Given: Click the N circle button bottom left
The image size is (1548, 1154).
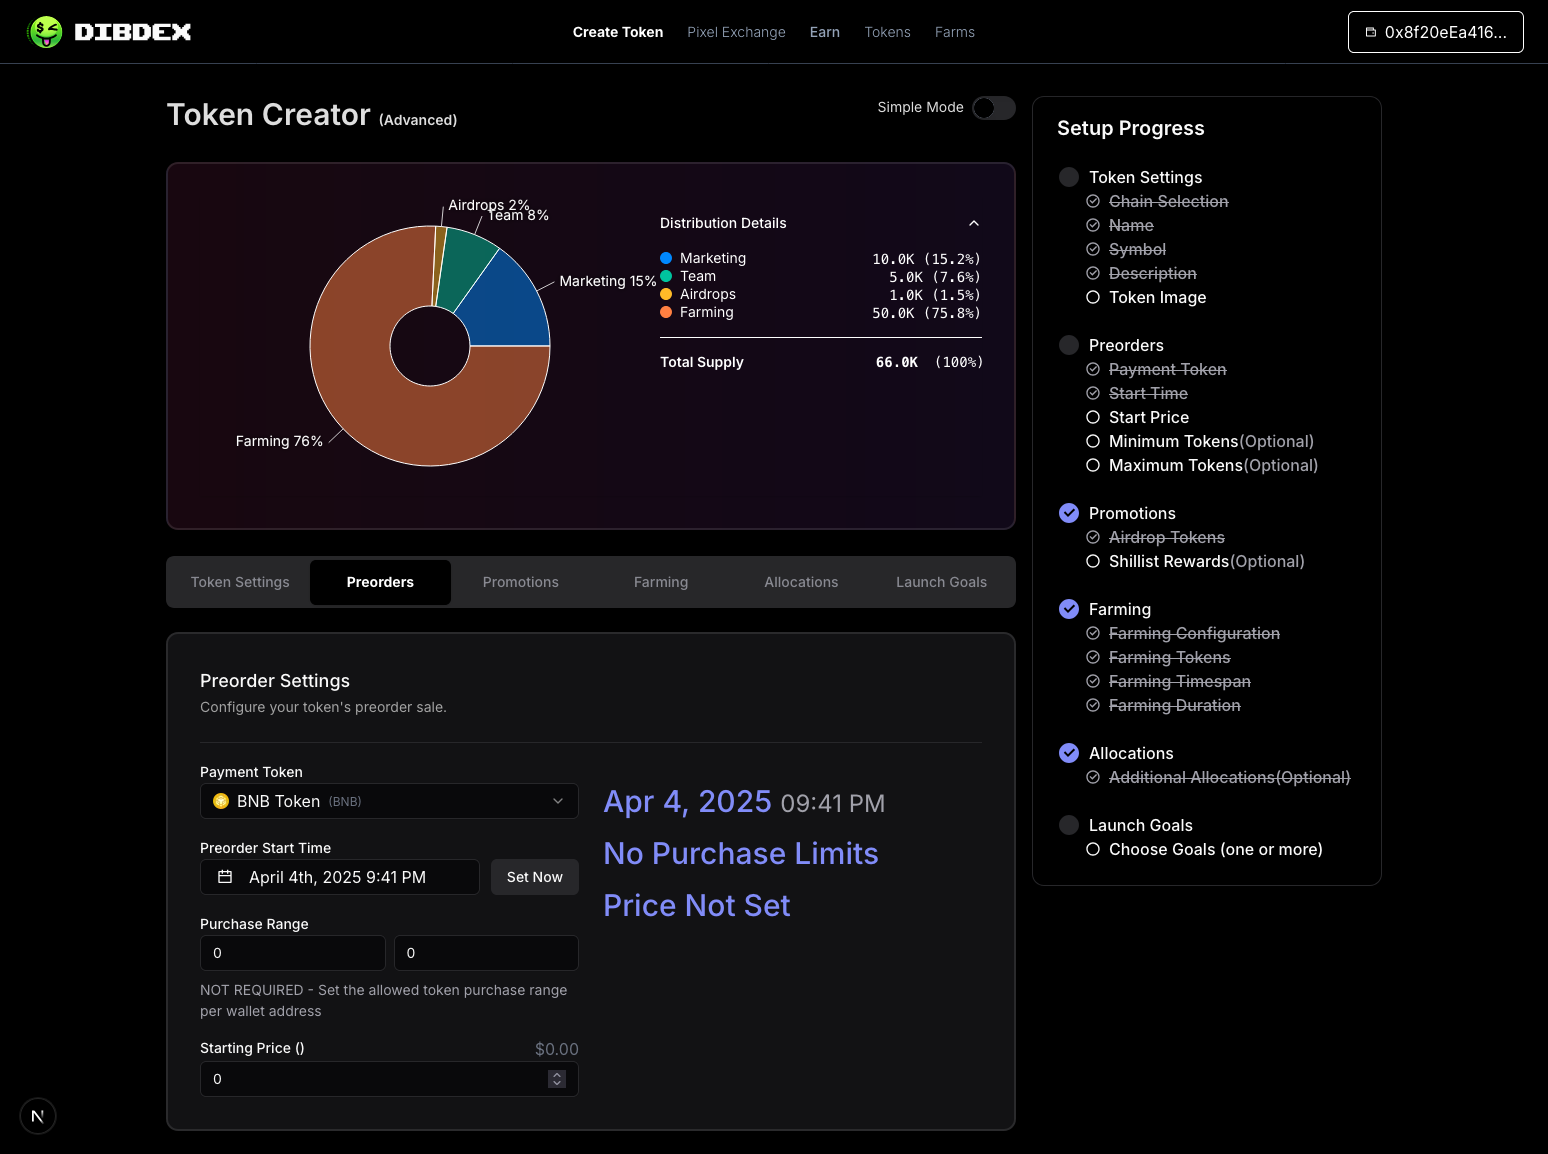Looking at the screenshot, I should click(38, 1116).
